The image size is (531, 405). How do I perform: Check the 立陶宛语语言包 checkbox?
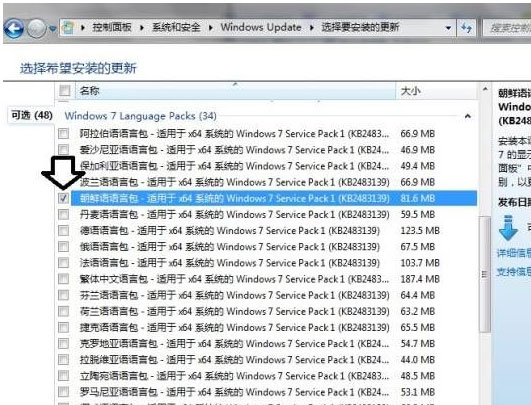pyautogui.click(x=63, y=376)
